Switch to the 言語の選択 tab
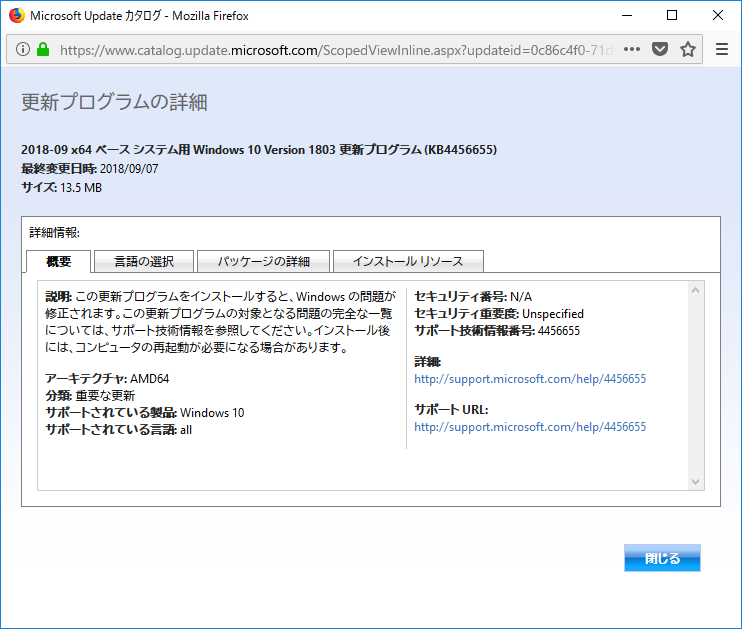Image resolution: width=742 pixels, height=629 pixels. coord(144,261)
